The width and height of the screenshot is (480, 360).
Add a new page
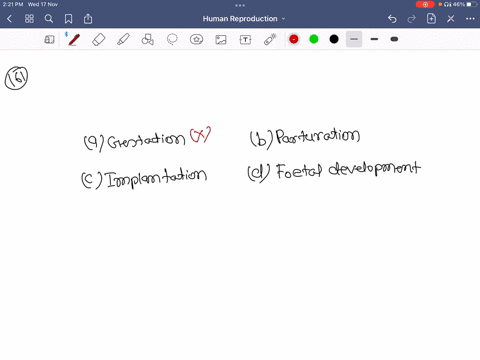click(x=431, y=19)
